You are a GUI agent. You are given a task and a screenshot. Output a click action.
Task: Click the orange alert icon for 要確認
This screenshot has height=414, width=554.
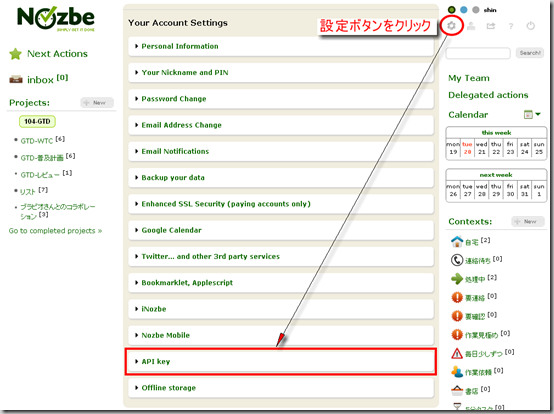457,316
